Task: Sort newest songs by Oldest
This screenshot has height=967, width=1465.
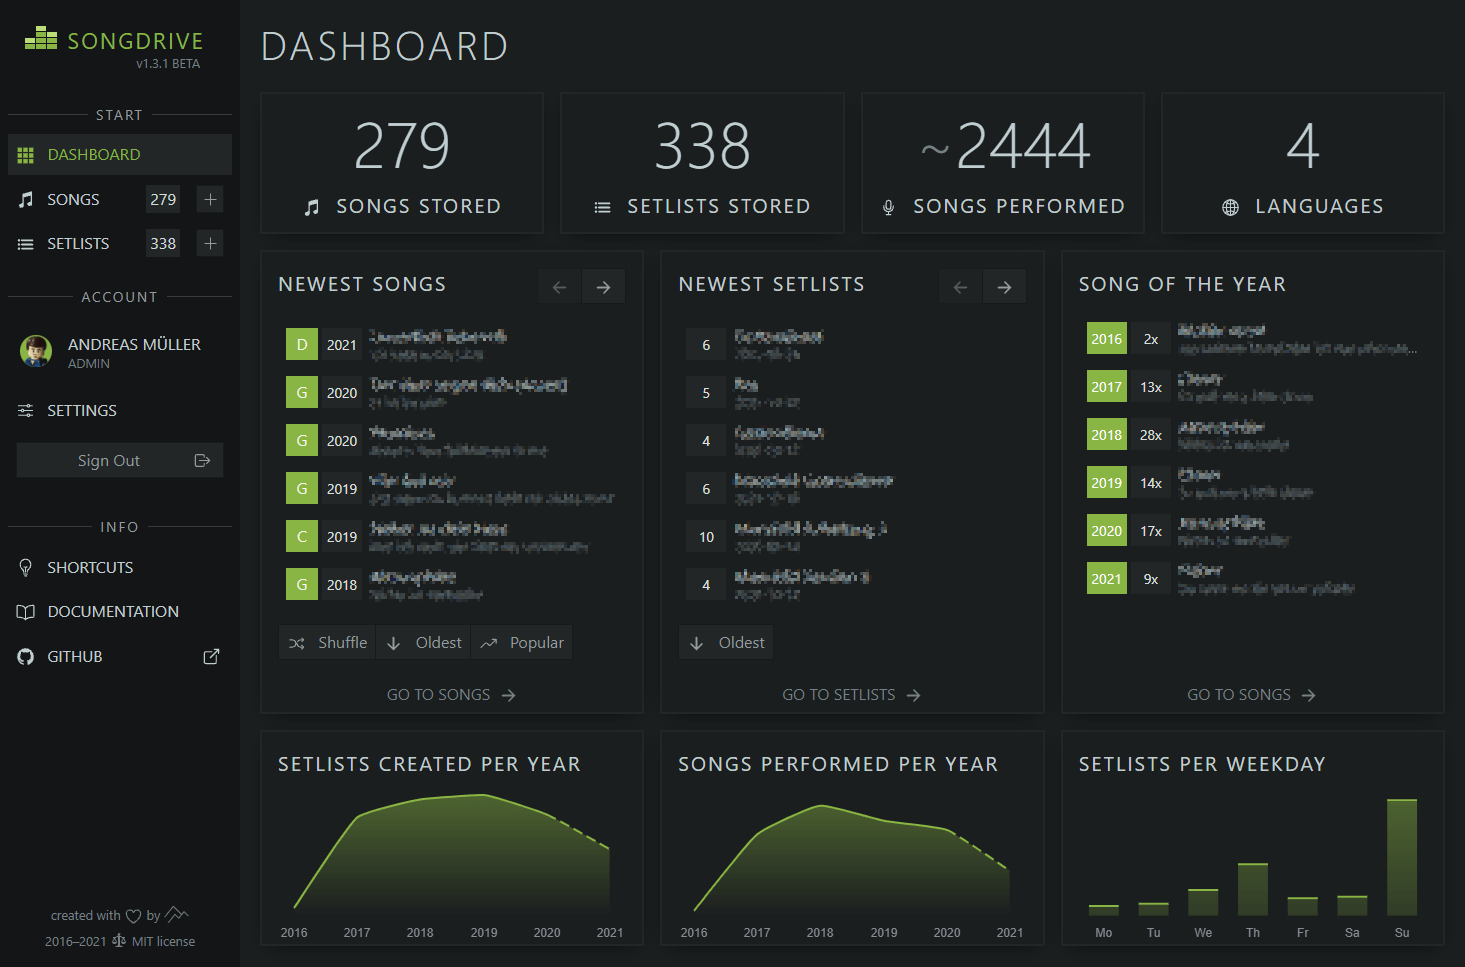Action: [x=424, y=642]
